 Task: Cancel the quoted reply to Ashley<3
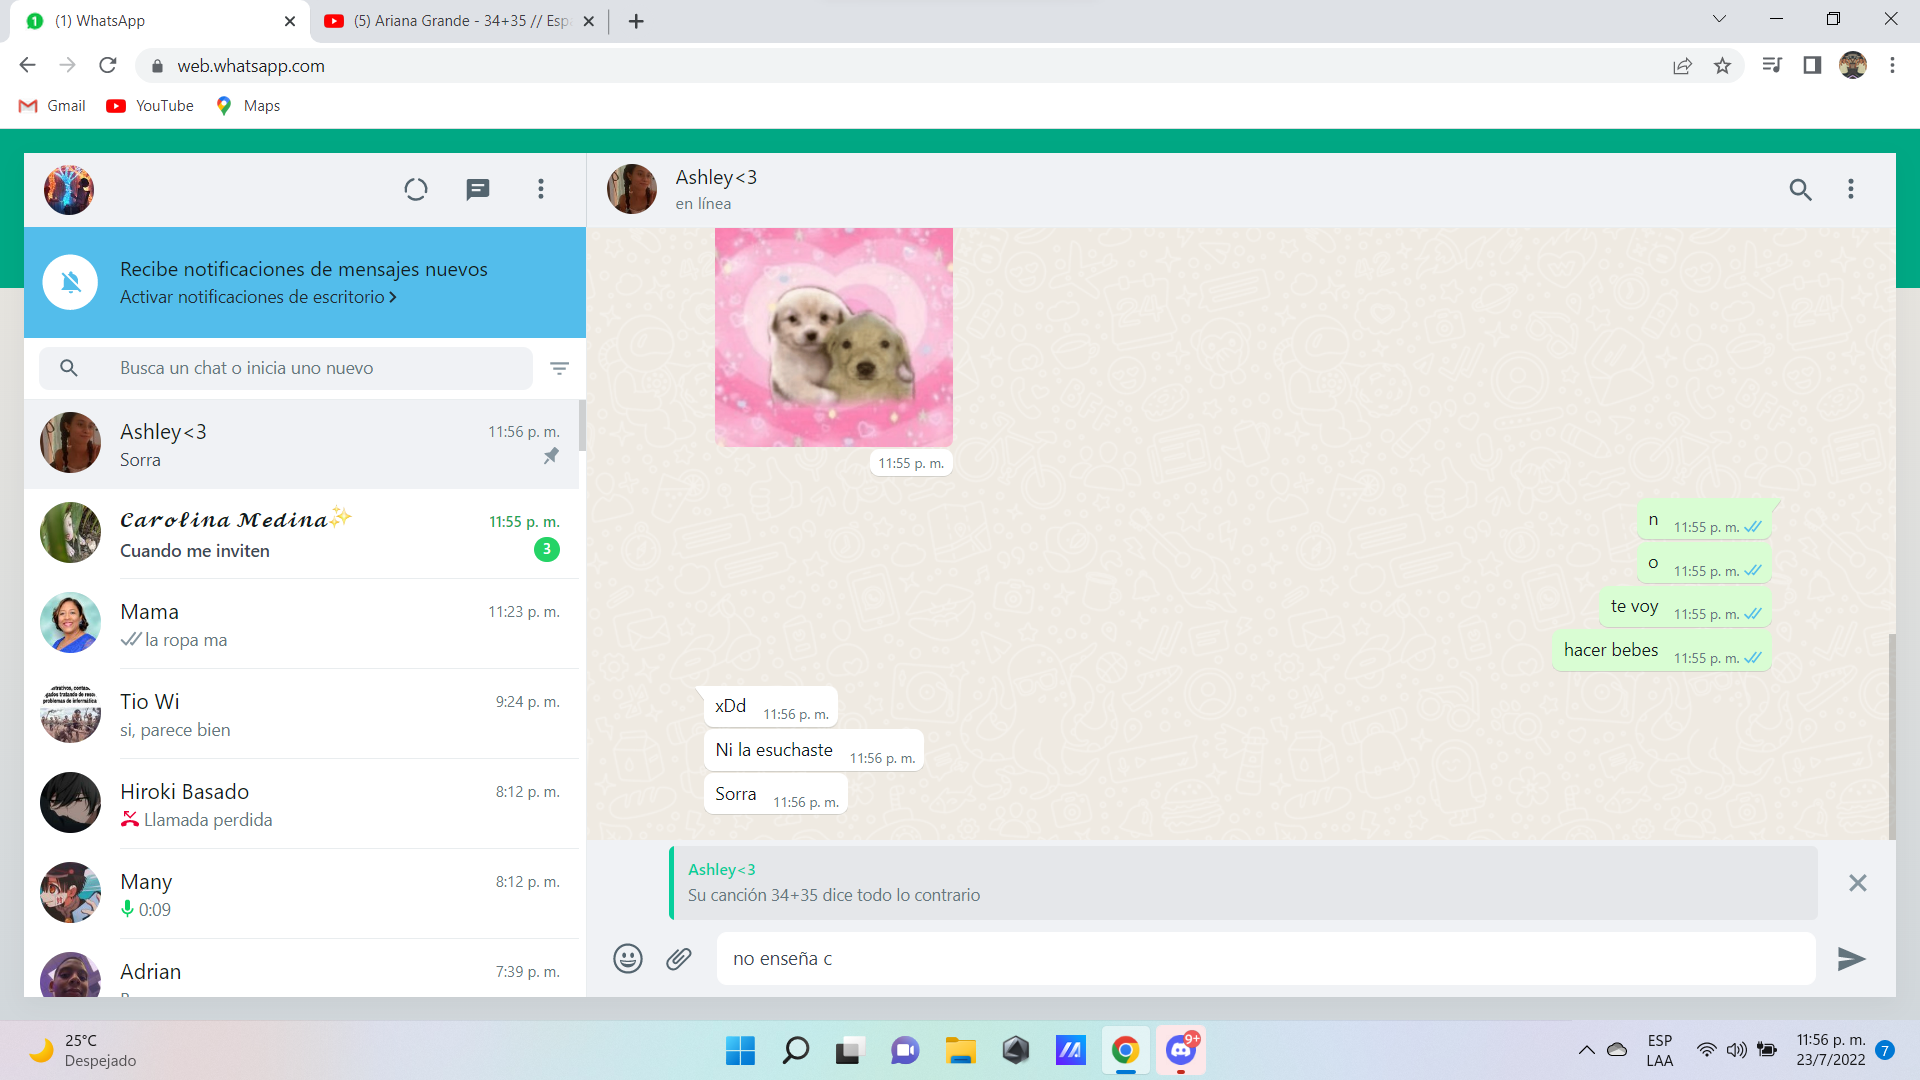coord(1857,883)
